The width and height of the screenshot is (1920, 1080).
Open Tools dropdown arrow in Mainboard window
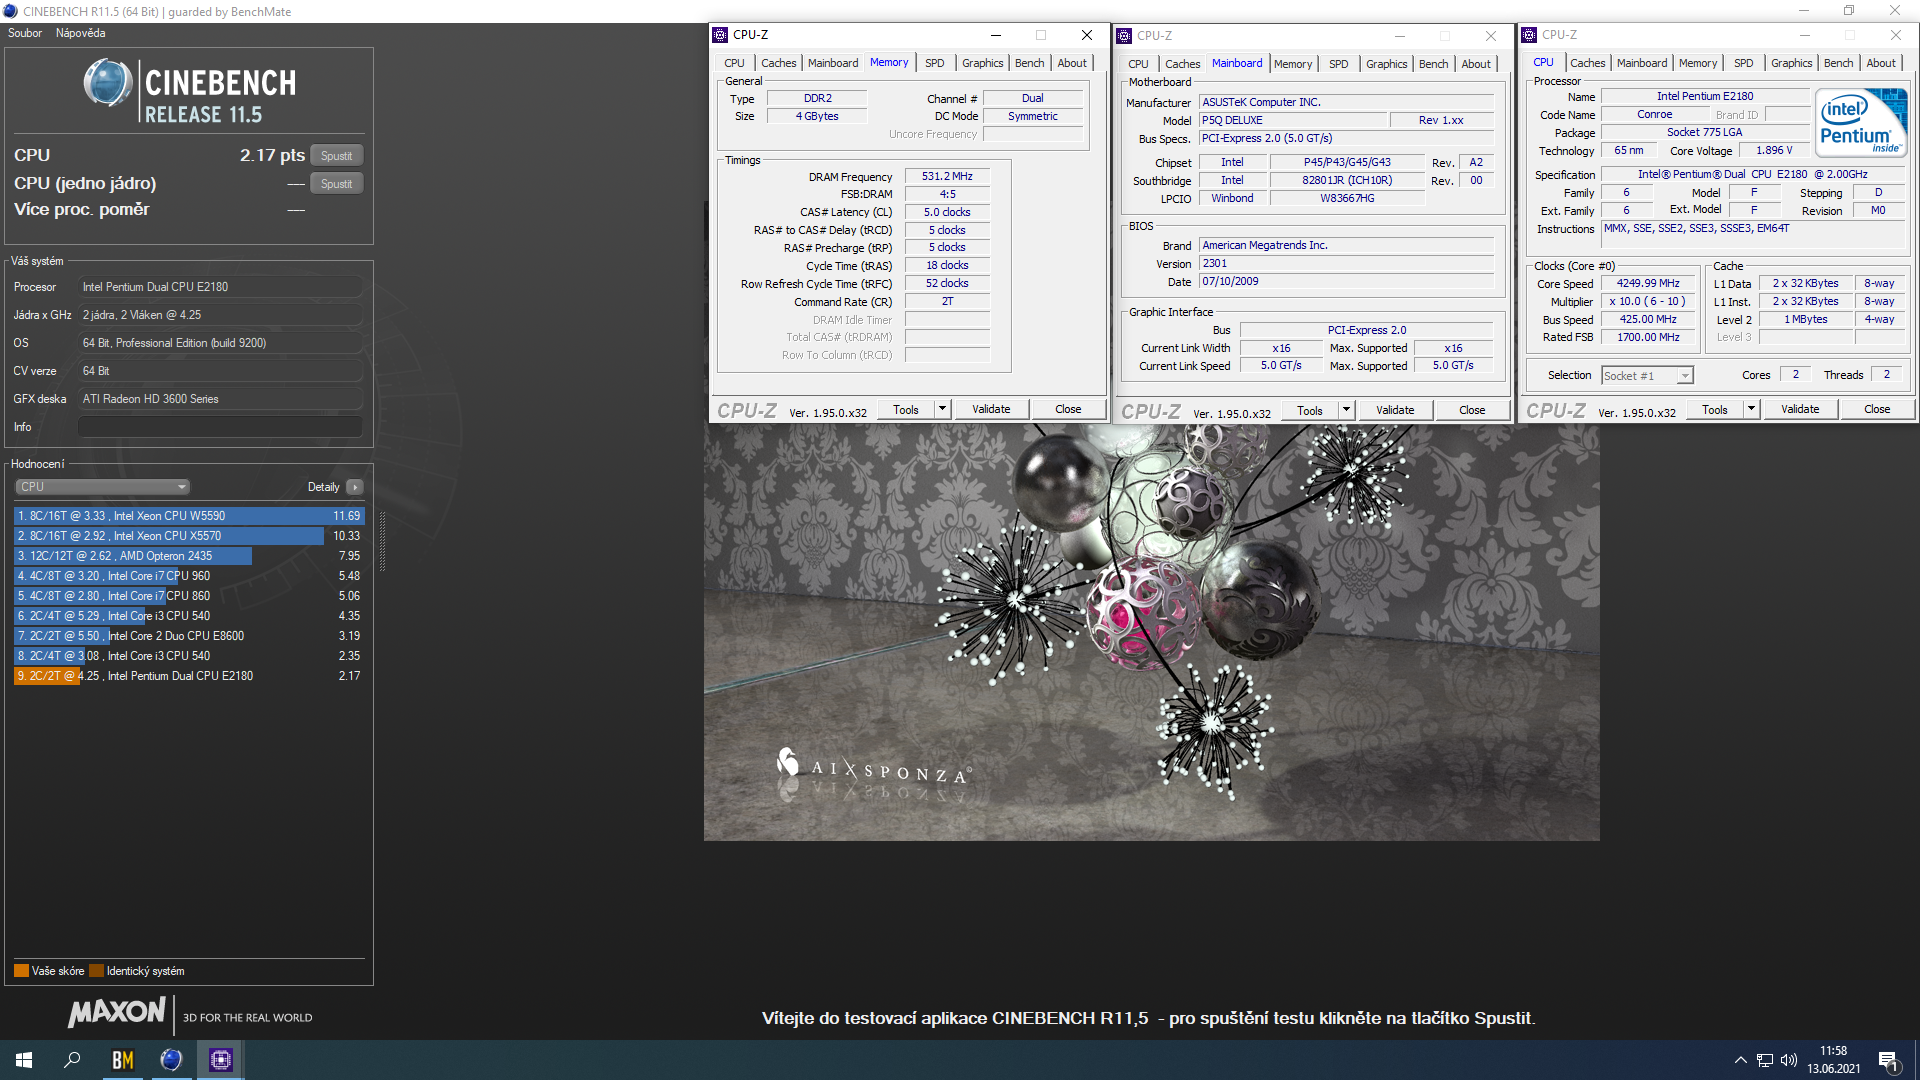point(1346,410)
